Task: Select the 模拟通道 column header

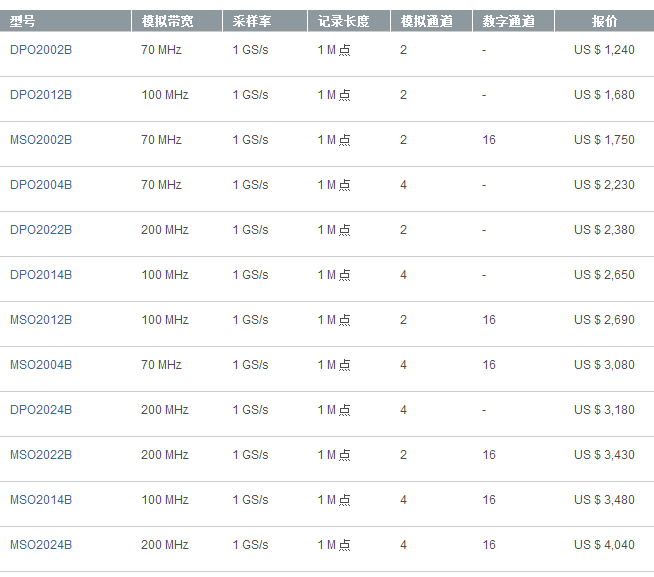Action: pyautogui.click(x=426, y=21)
